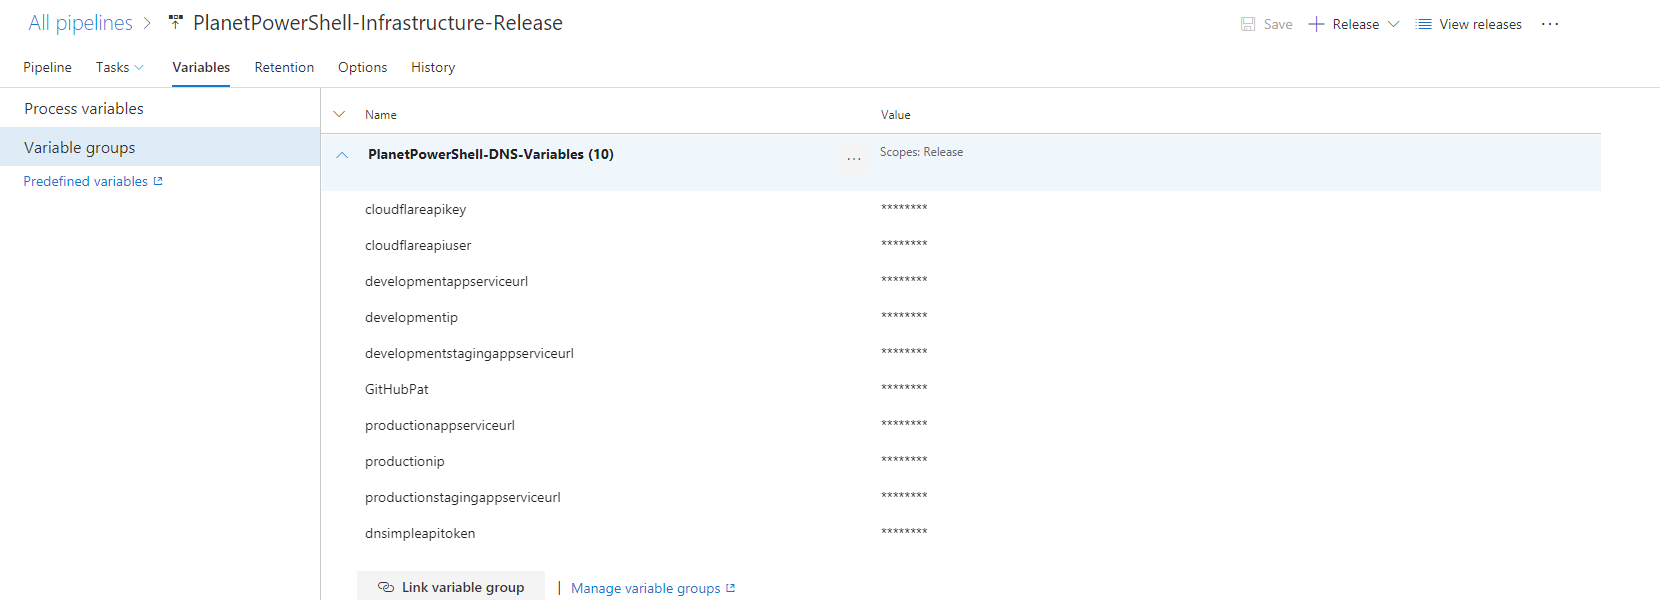Image resolution: width=1660 pixels, height=600 pixels.
Task: Click the external link icon beside Manage variable groups
Action: 730,588
